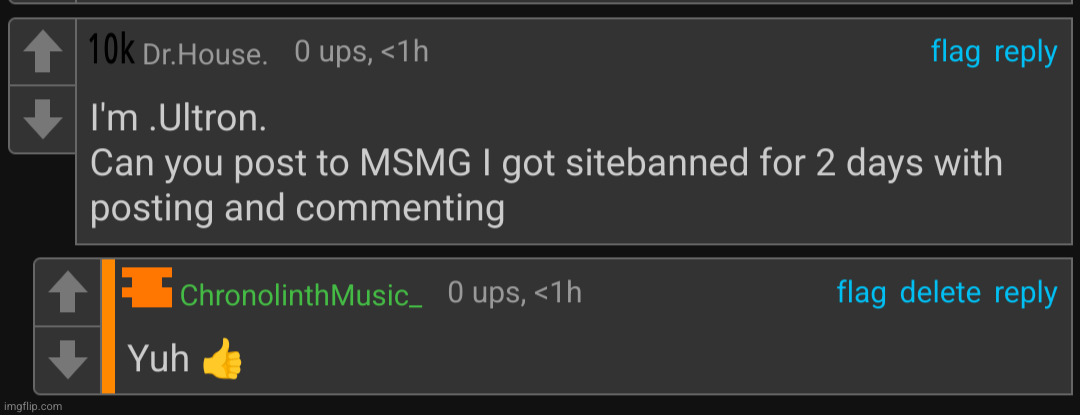
Task: Downvote the ChronolinthMusic_ reply
Action: (68, 360)
